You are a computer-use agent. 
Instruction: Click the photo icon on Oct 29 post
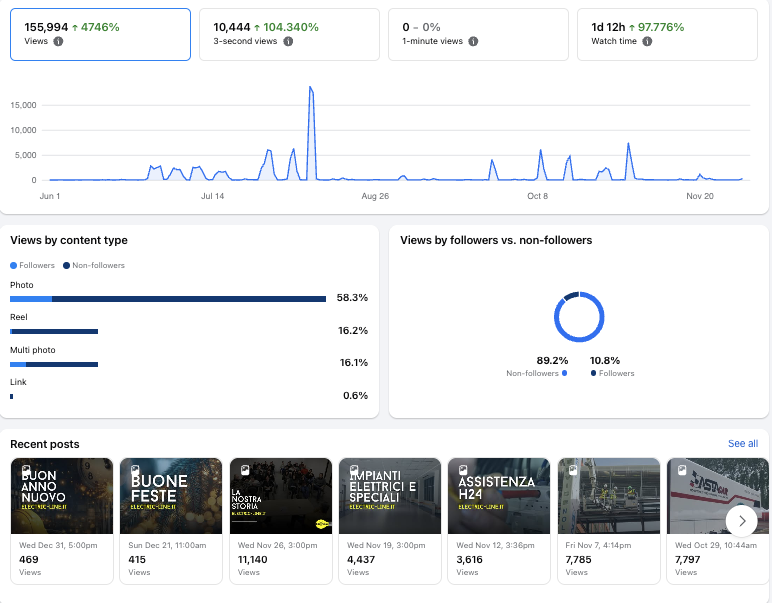pyautogui.click(x=682, y=470)
